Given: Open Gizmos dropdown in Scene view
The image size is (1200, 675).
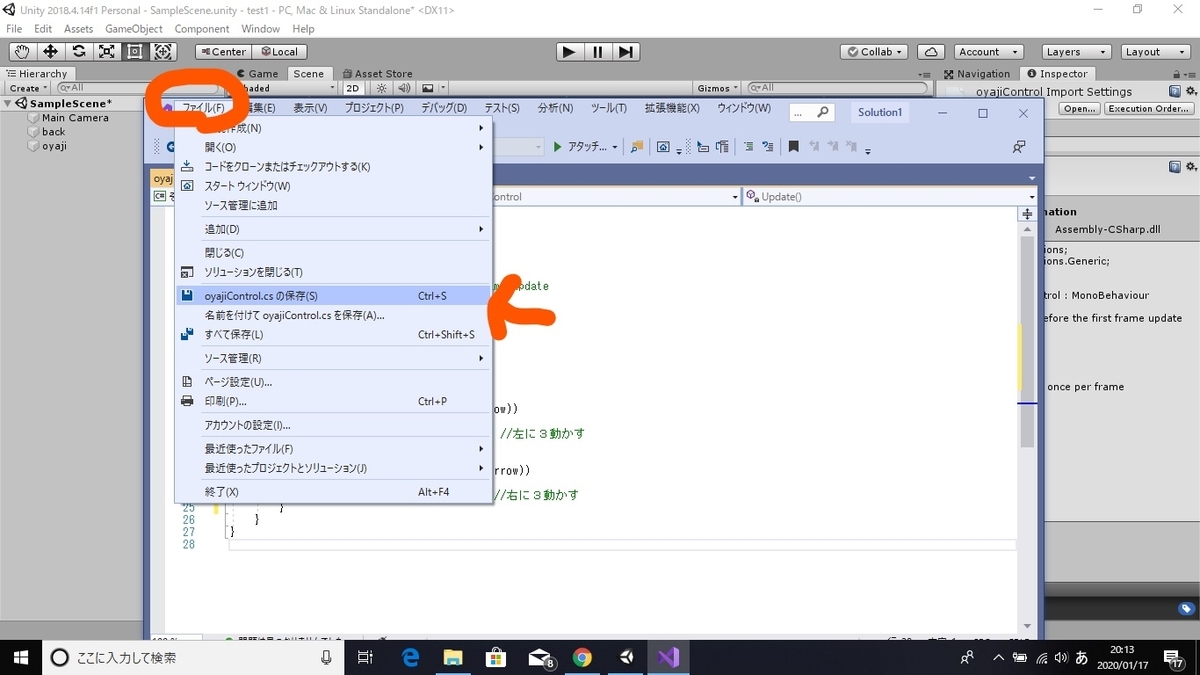Looking at the screenshot, I should [718, 88].
